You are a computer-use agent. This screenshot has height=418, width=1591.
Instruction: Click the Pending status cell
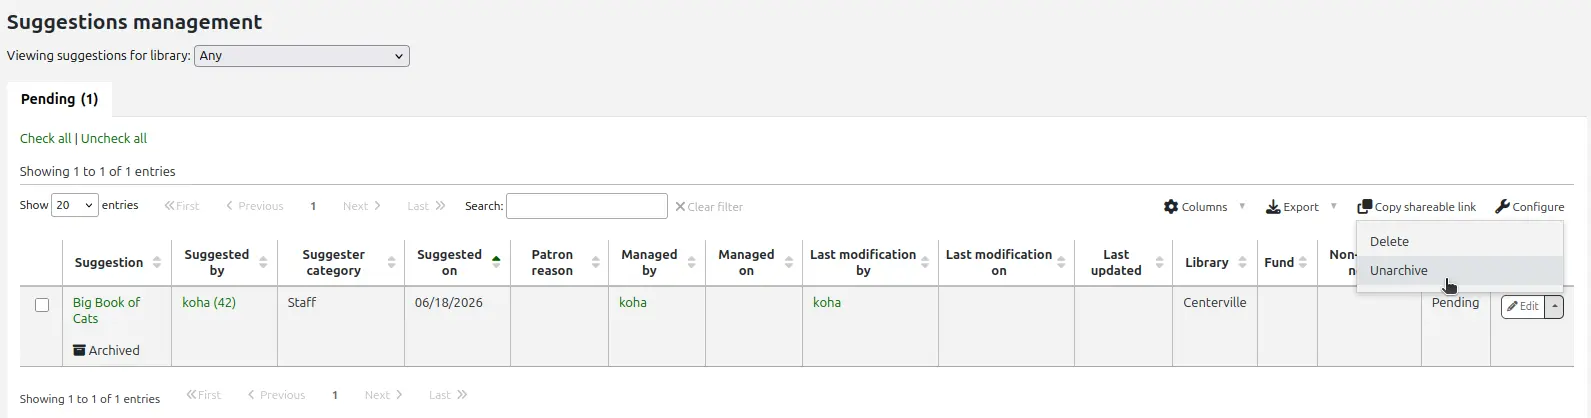click(x=1455, y=326)
